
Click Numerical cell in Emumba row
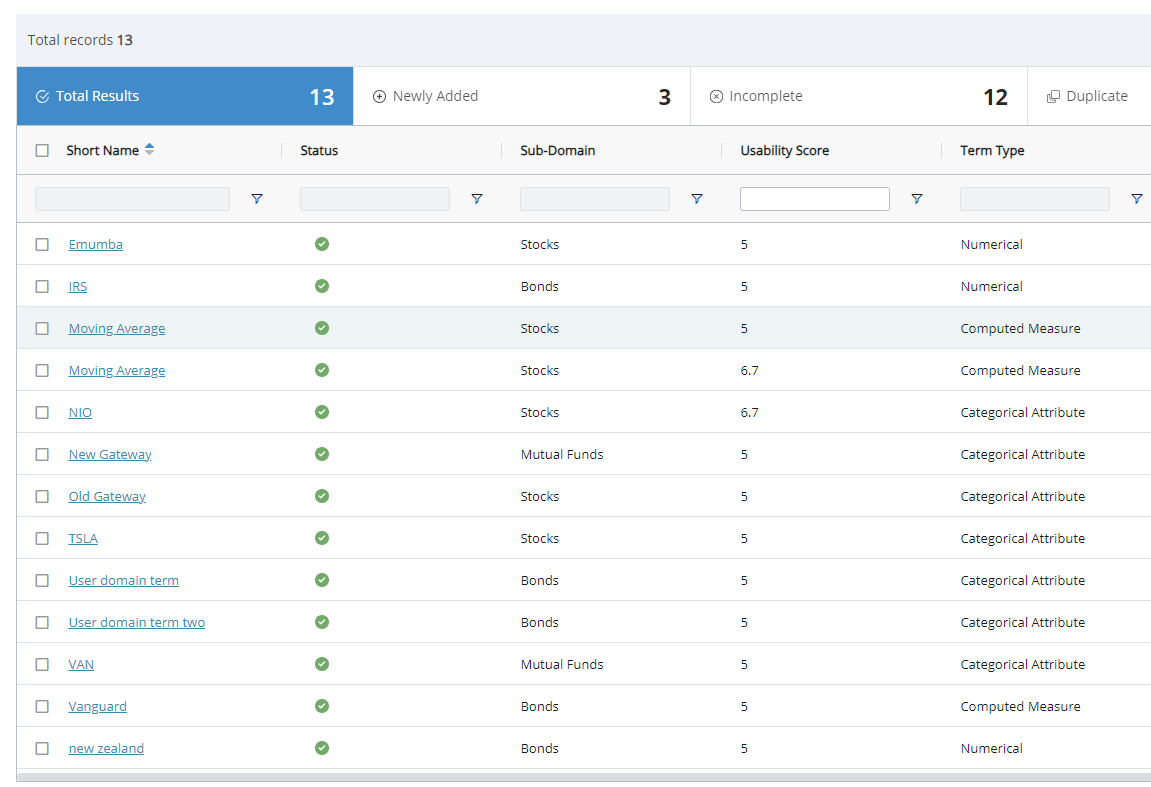pos(992,244)
